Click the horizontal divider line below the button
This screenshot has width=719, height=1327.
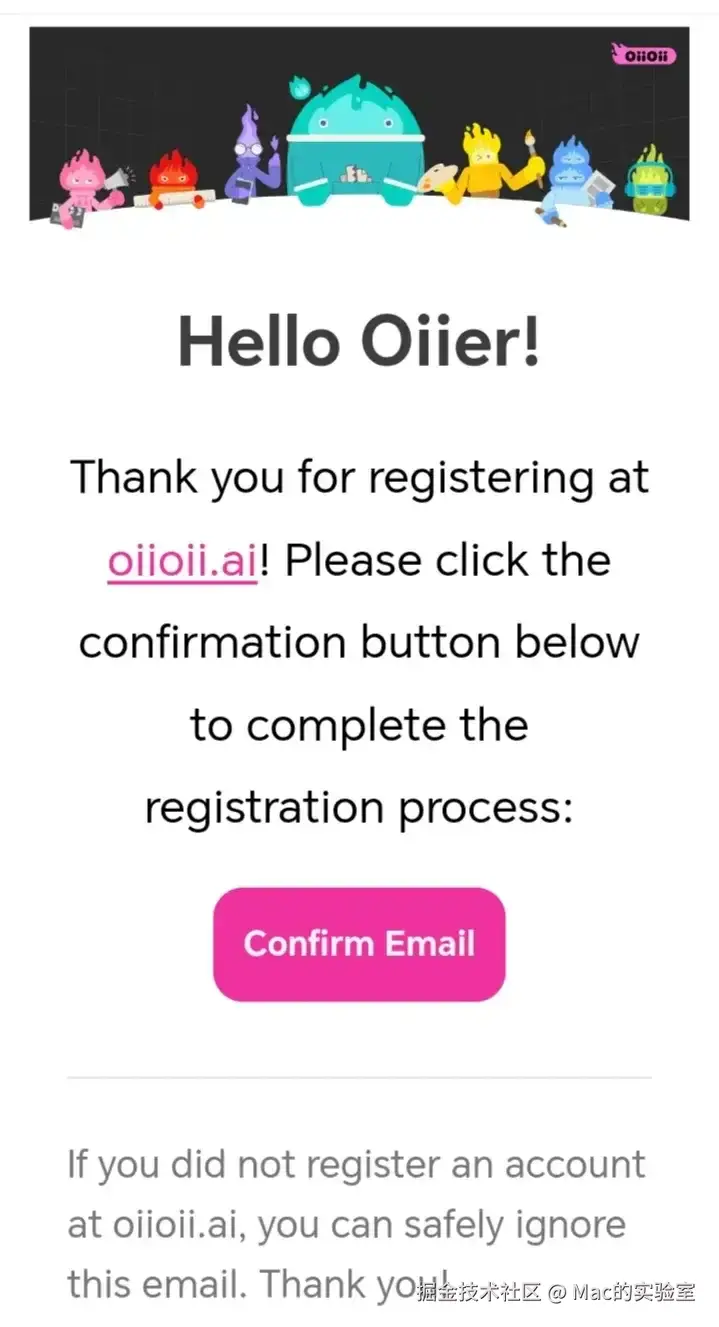click(359, 1078)
